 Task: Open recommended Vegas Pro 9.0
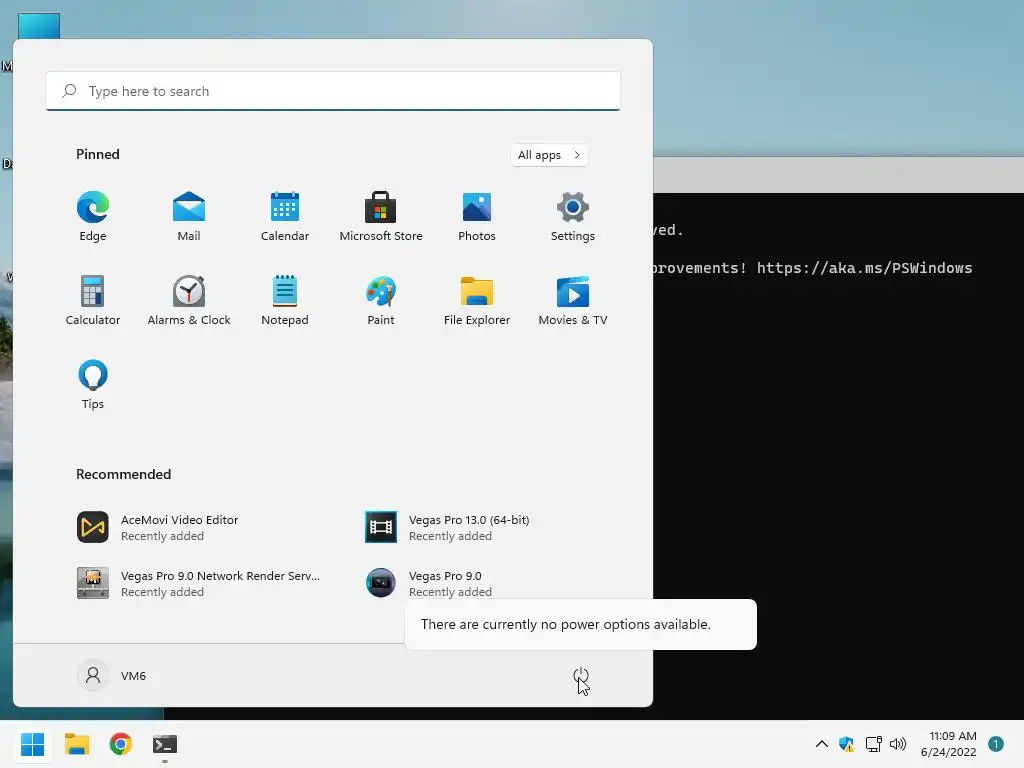(488, 583)
